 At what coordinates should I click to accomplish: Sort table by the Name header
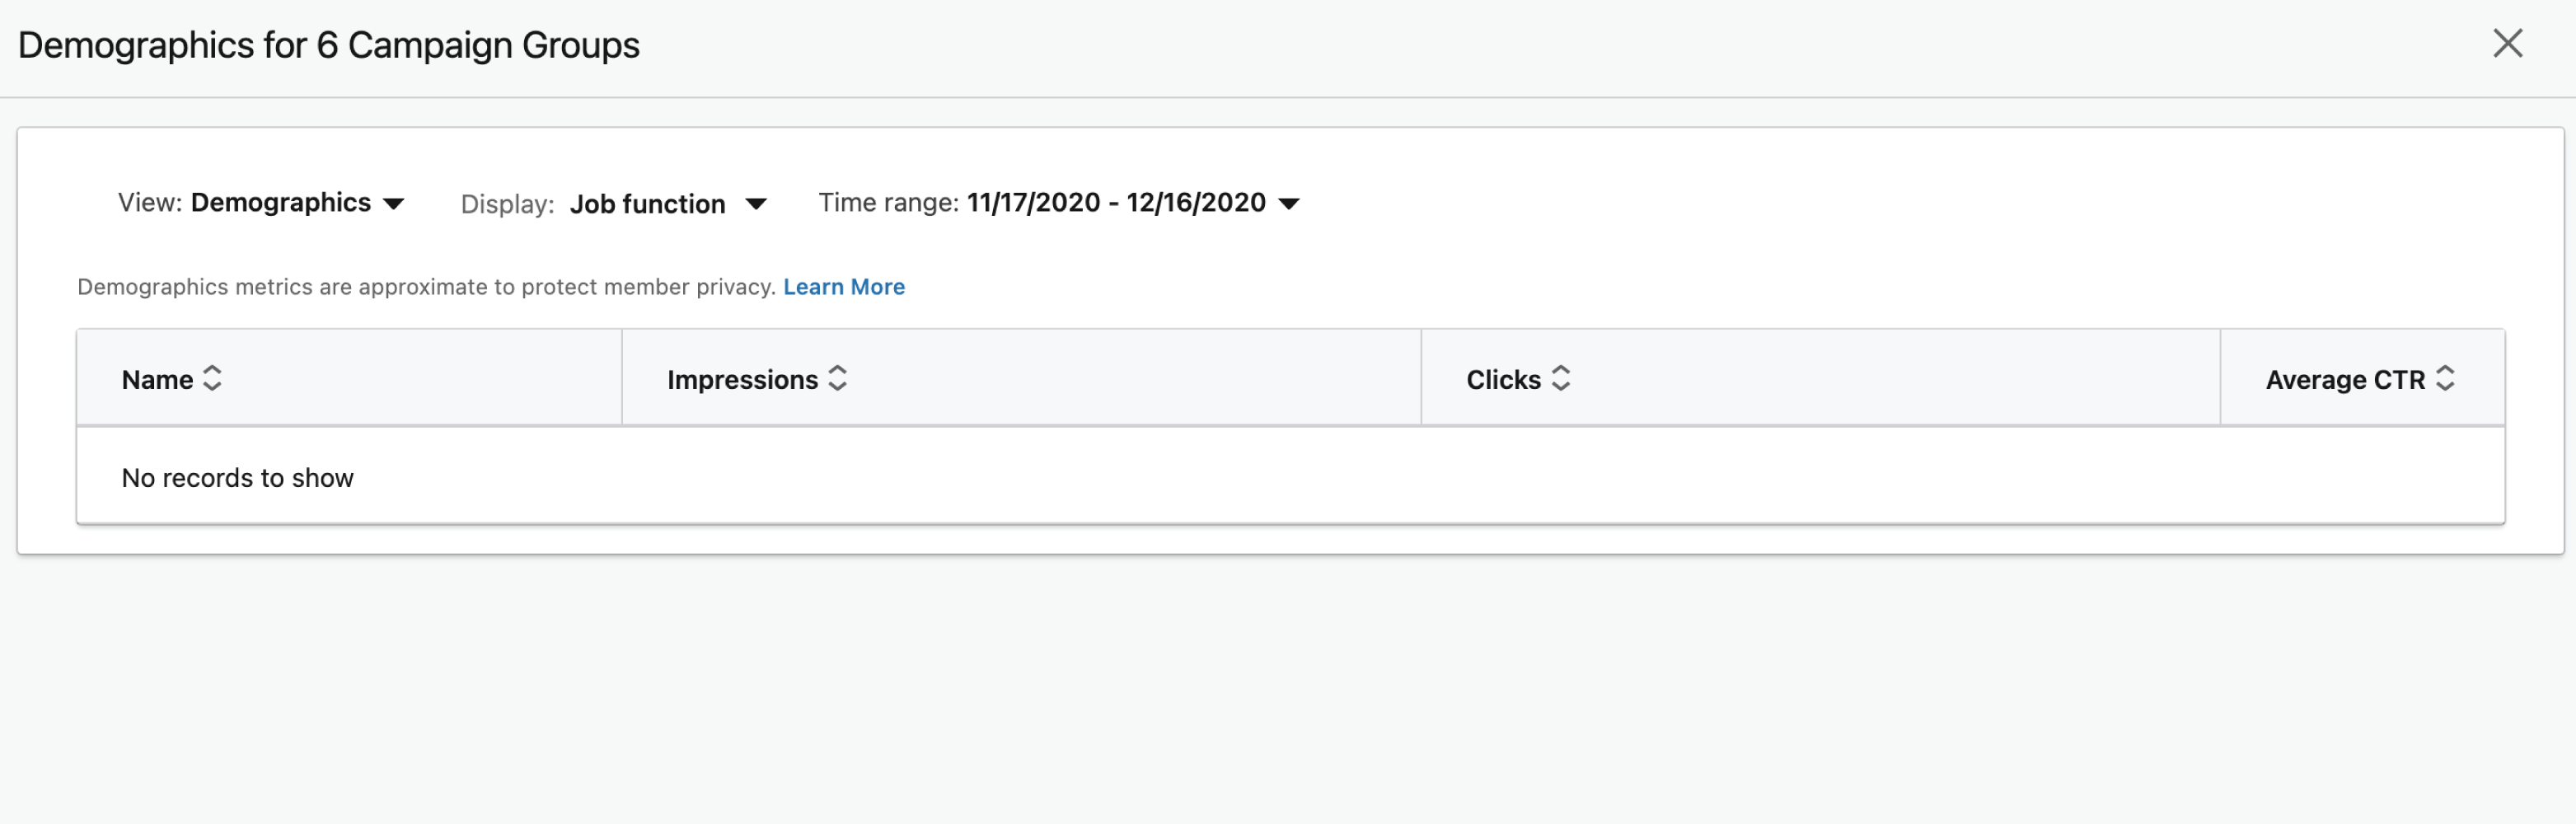157,380
